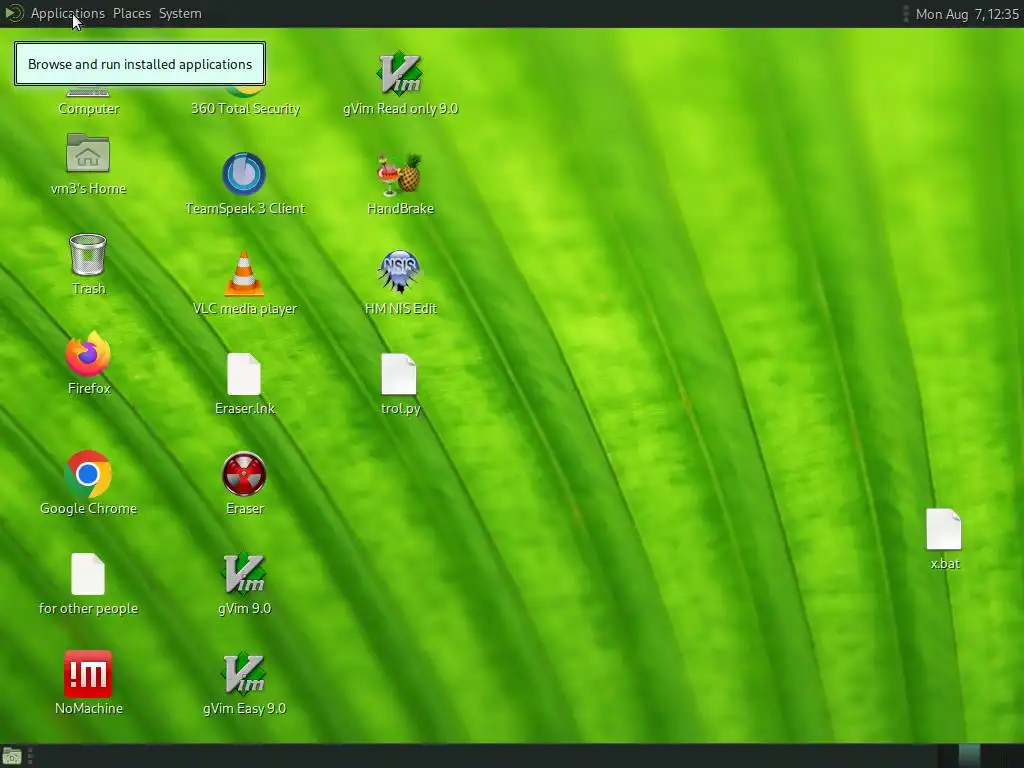The width and height of the screenshot is (1024, 768).
Task: Select the Trash icon
Action: (88, 254)
